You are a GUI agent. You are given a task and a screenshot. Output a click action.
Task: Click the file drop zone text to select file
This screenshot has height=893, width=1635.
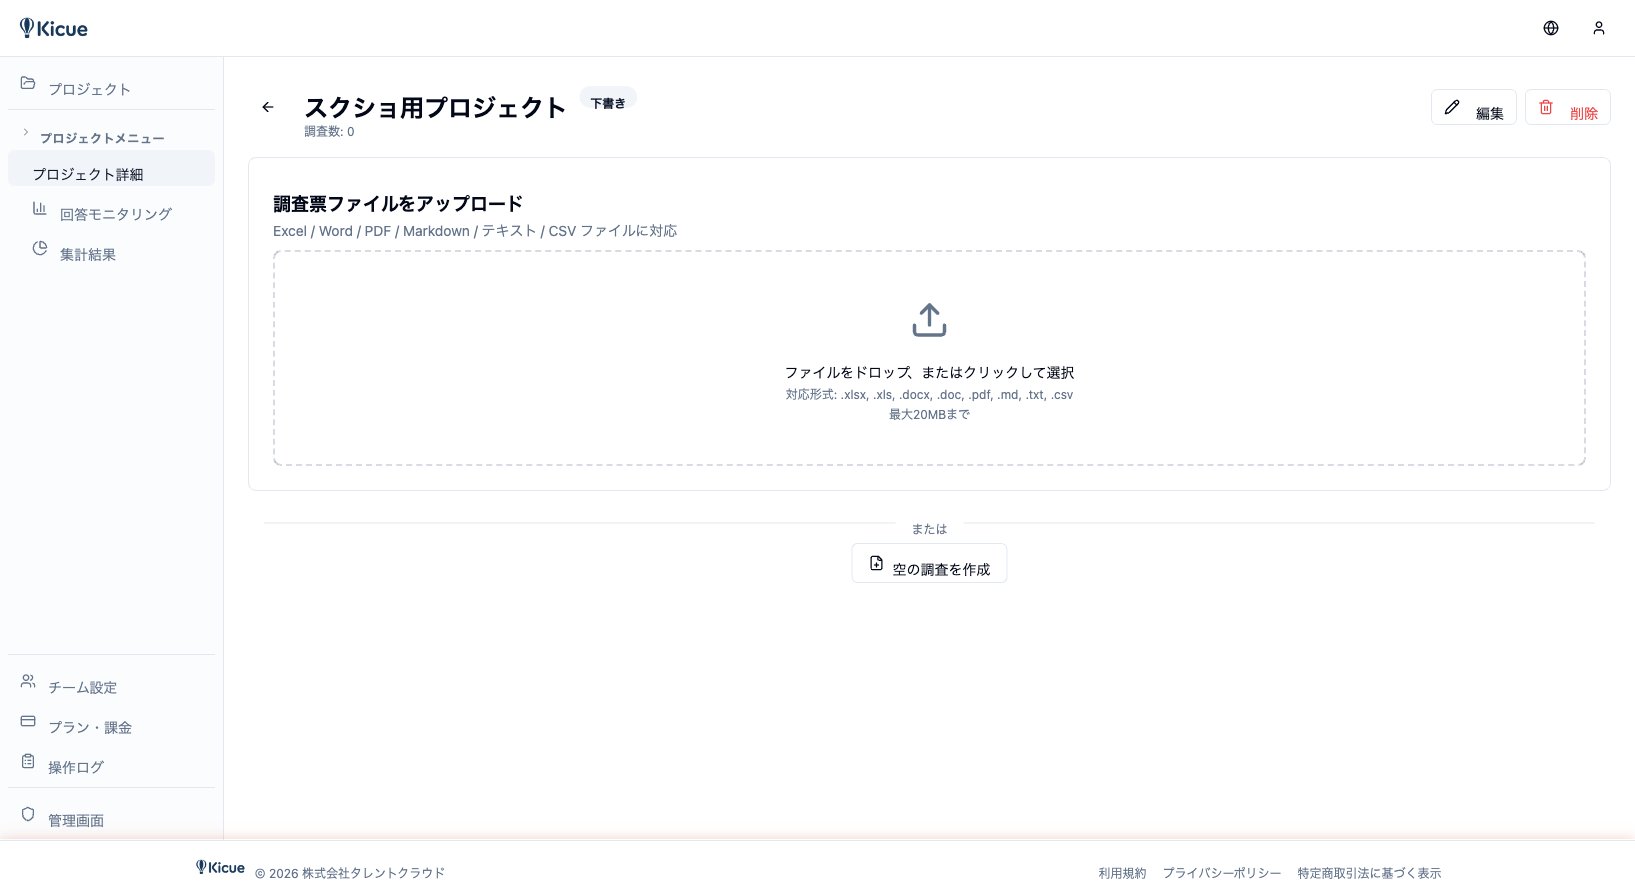(929, 372)
